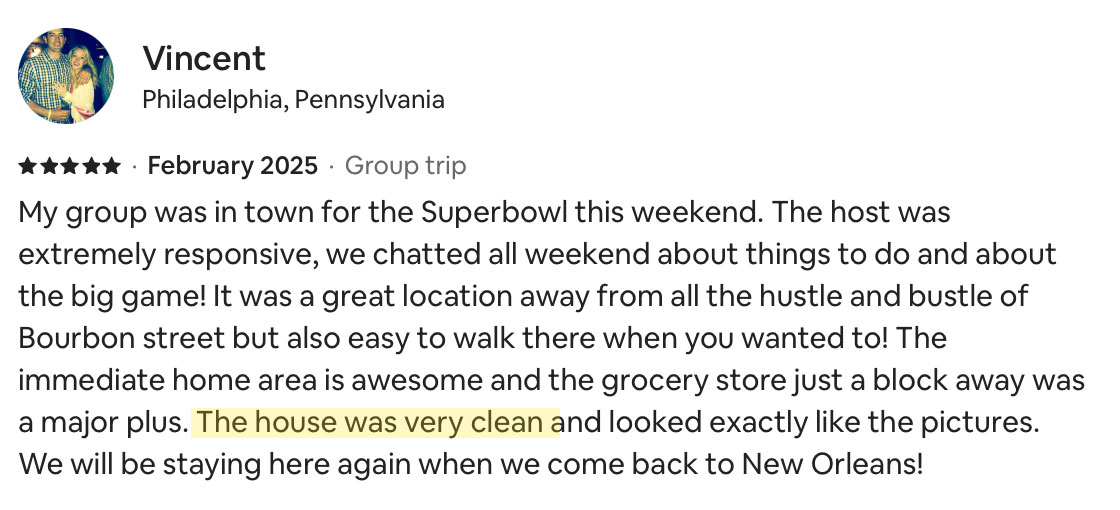Click the February 2025 review date
This screenshot has width=1120, height=510.
pos(232,166)
